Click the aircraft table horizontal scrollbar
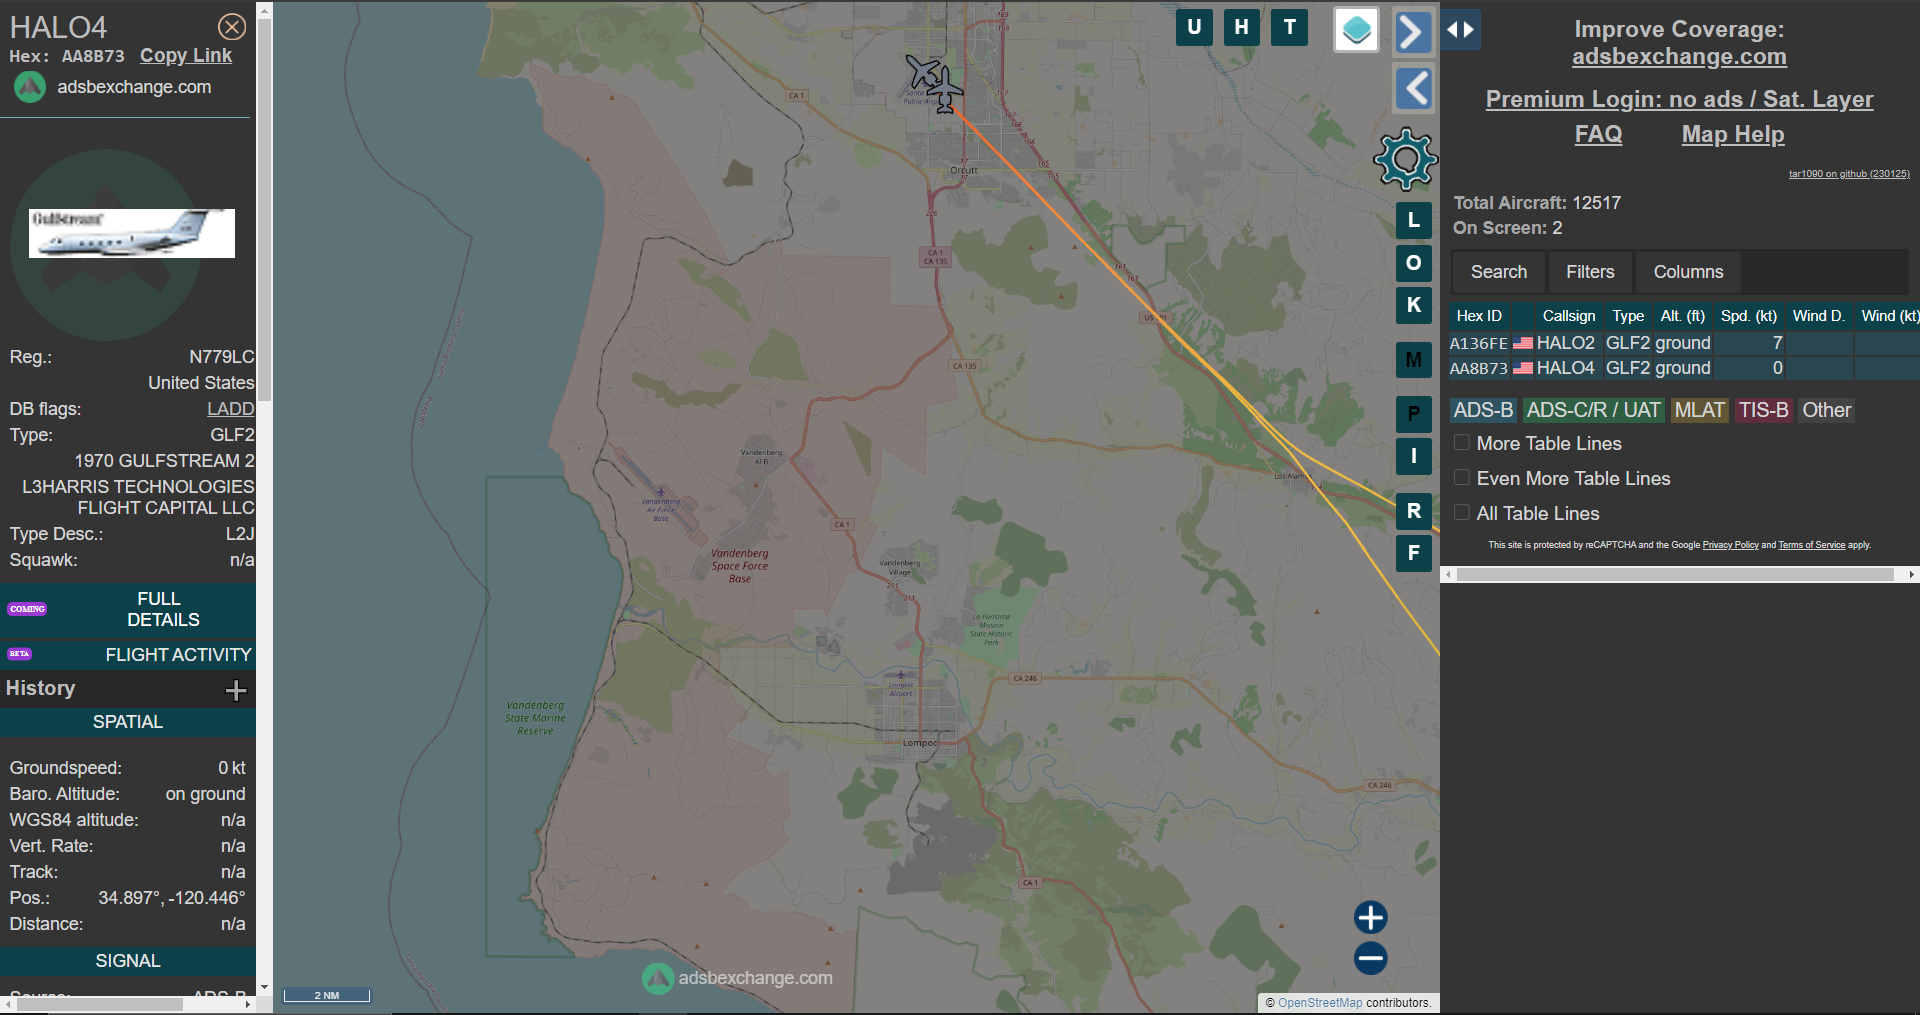 pos(1675,574)
